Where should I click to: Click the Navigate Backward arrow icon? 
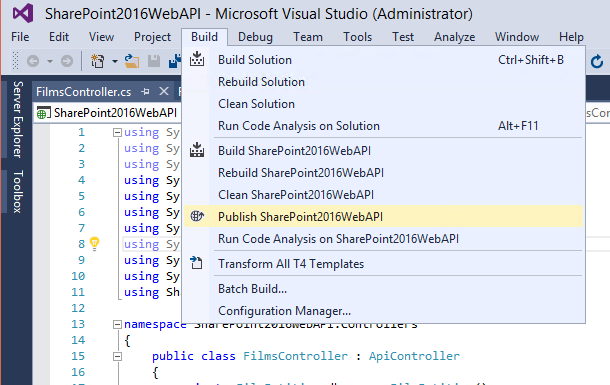(x=33, y=61)
